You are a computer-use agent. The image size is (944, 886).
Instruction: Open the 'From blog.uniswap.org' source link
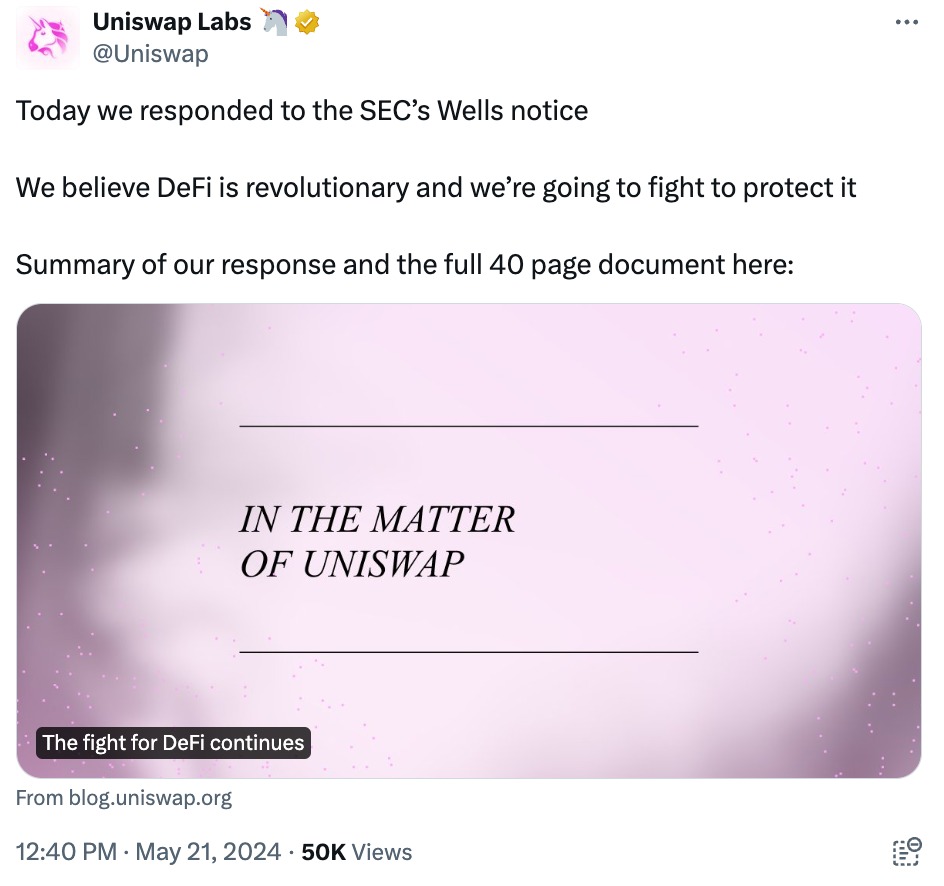124,797
